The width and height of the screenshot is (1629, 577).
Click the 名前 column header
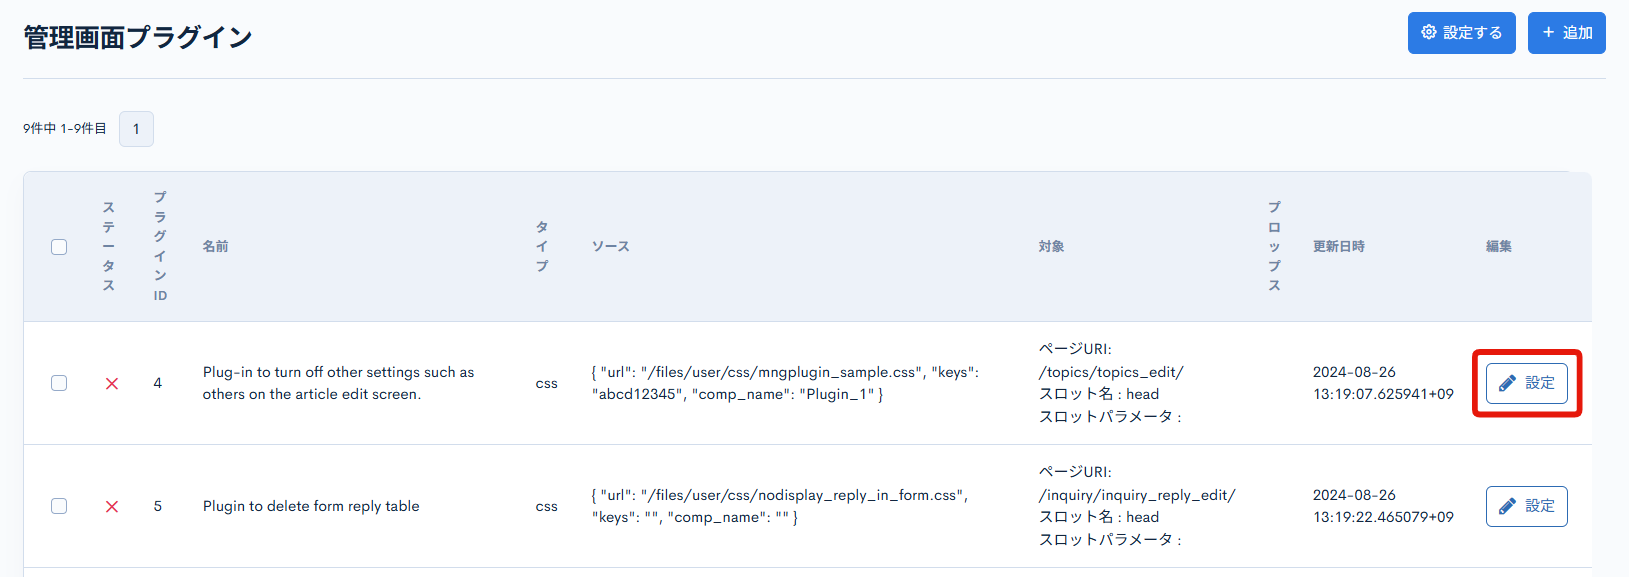[216, 246]
